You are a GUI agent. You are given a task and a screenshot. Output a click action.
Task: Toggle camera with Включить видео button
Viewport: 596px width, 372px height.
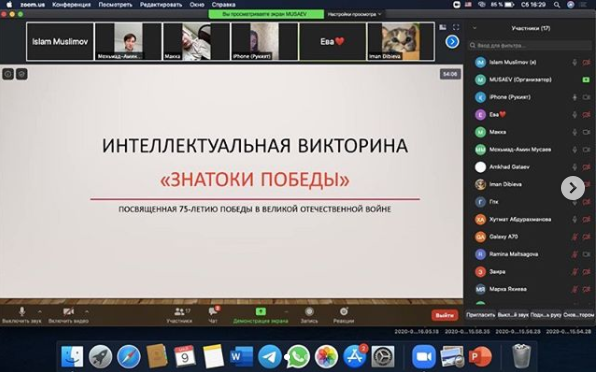click(68, 315)
